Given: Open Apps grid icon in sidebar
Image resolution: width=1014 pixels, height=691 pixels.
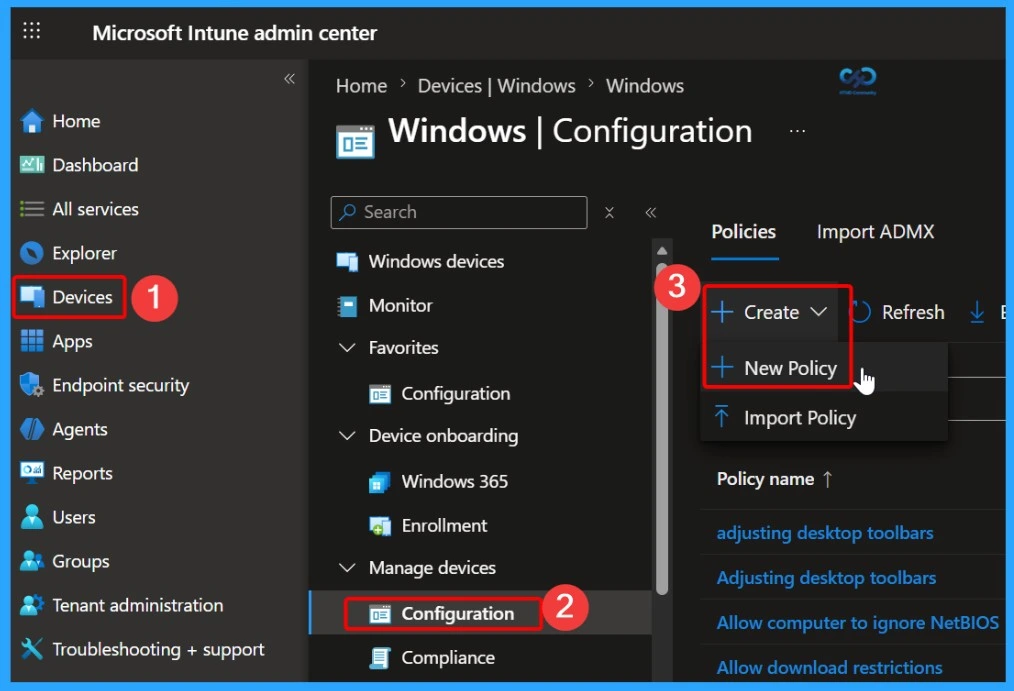Looking at the screenshot, I should coord(32,341).
